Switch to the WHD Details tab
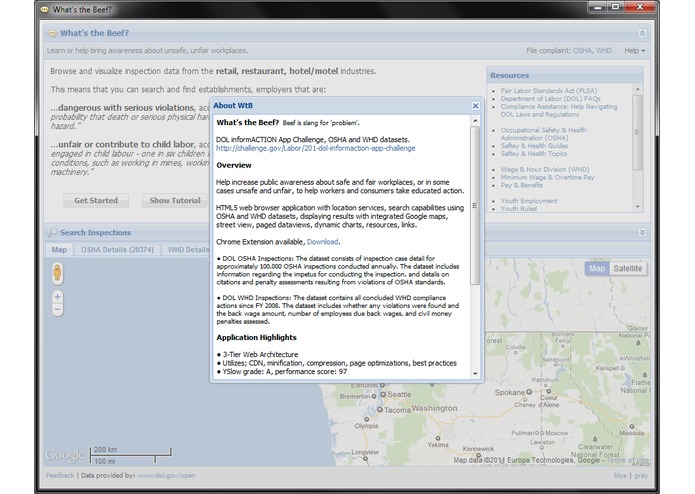 coord(188,250)
